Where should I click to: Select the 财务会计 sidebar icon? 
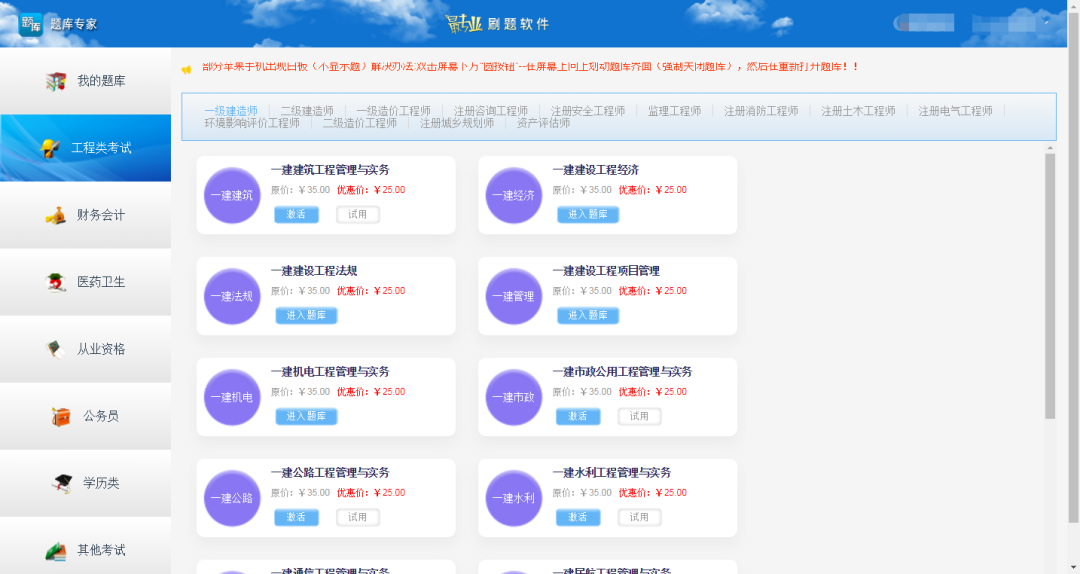[x=56, y=215]
